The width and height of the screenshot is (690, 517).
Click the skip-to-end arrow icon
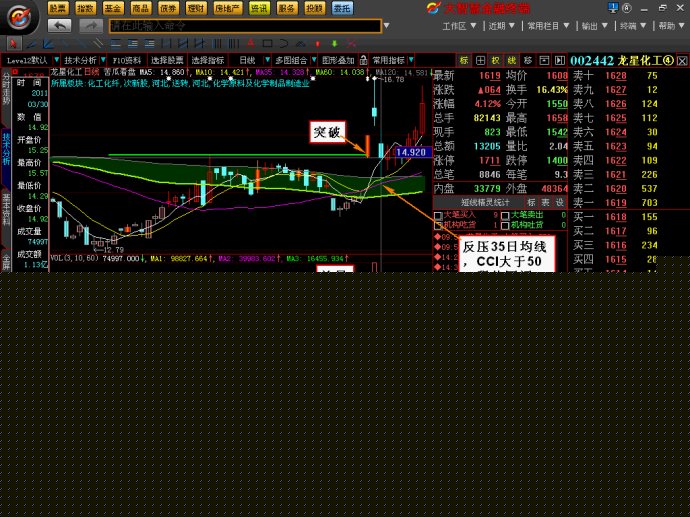[559, 60]
